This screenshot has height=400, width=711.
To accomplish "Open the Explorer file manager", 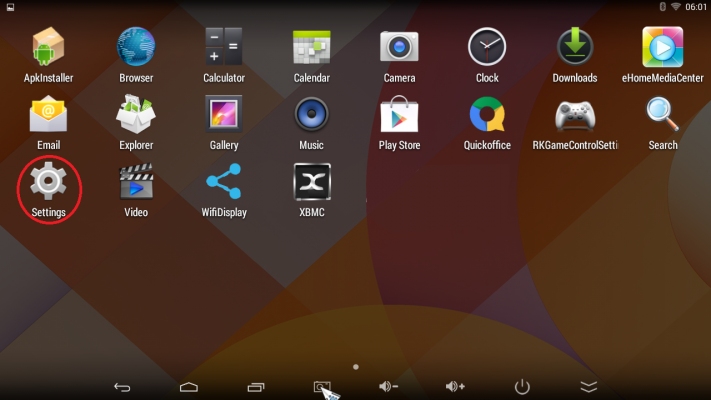I will tap(136, 122).
